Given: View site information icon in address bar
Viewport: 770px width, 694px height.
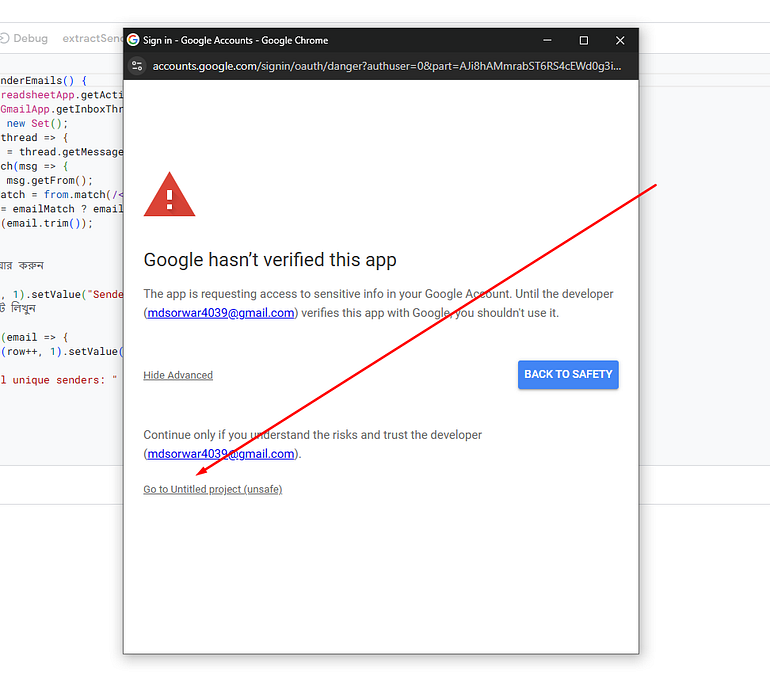Looking at the screenshot, I should point(137,66).
